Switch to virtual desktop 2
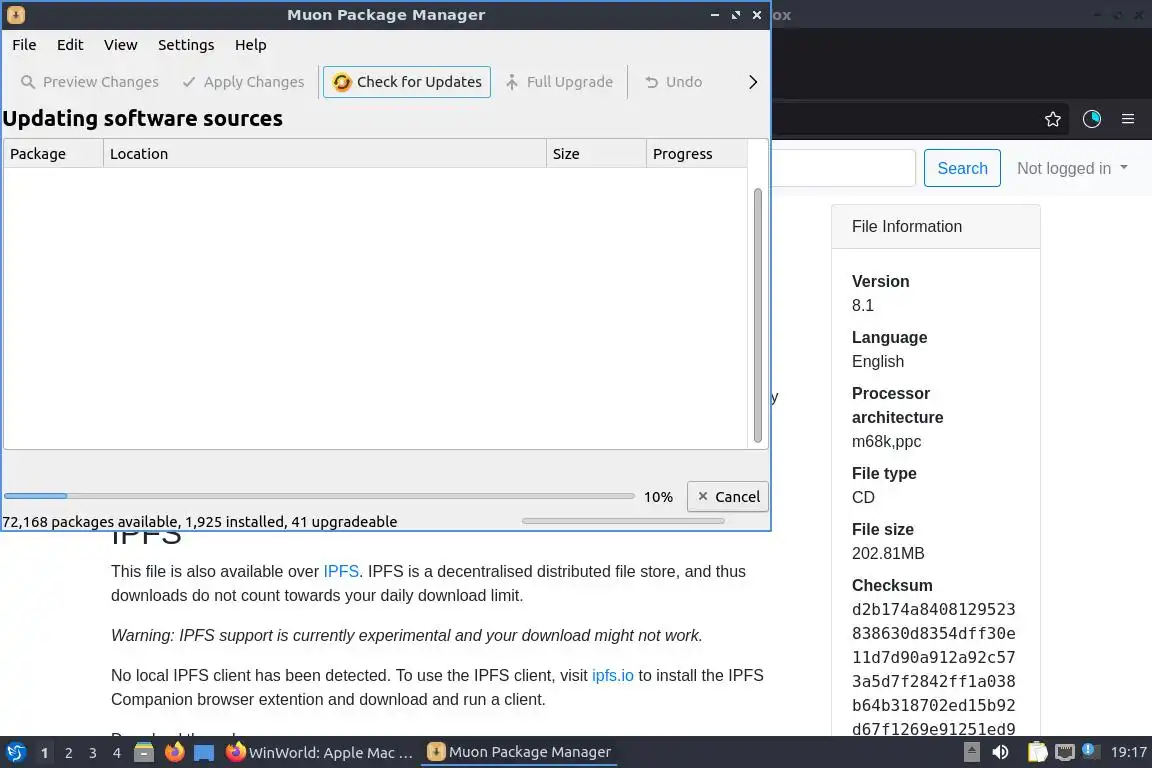 coord(68,753)
